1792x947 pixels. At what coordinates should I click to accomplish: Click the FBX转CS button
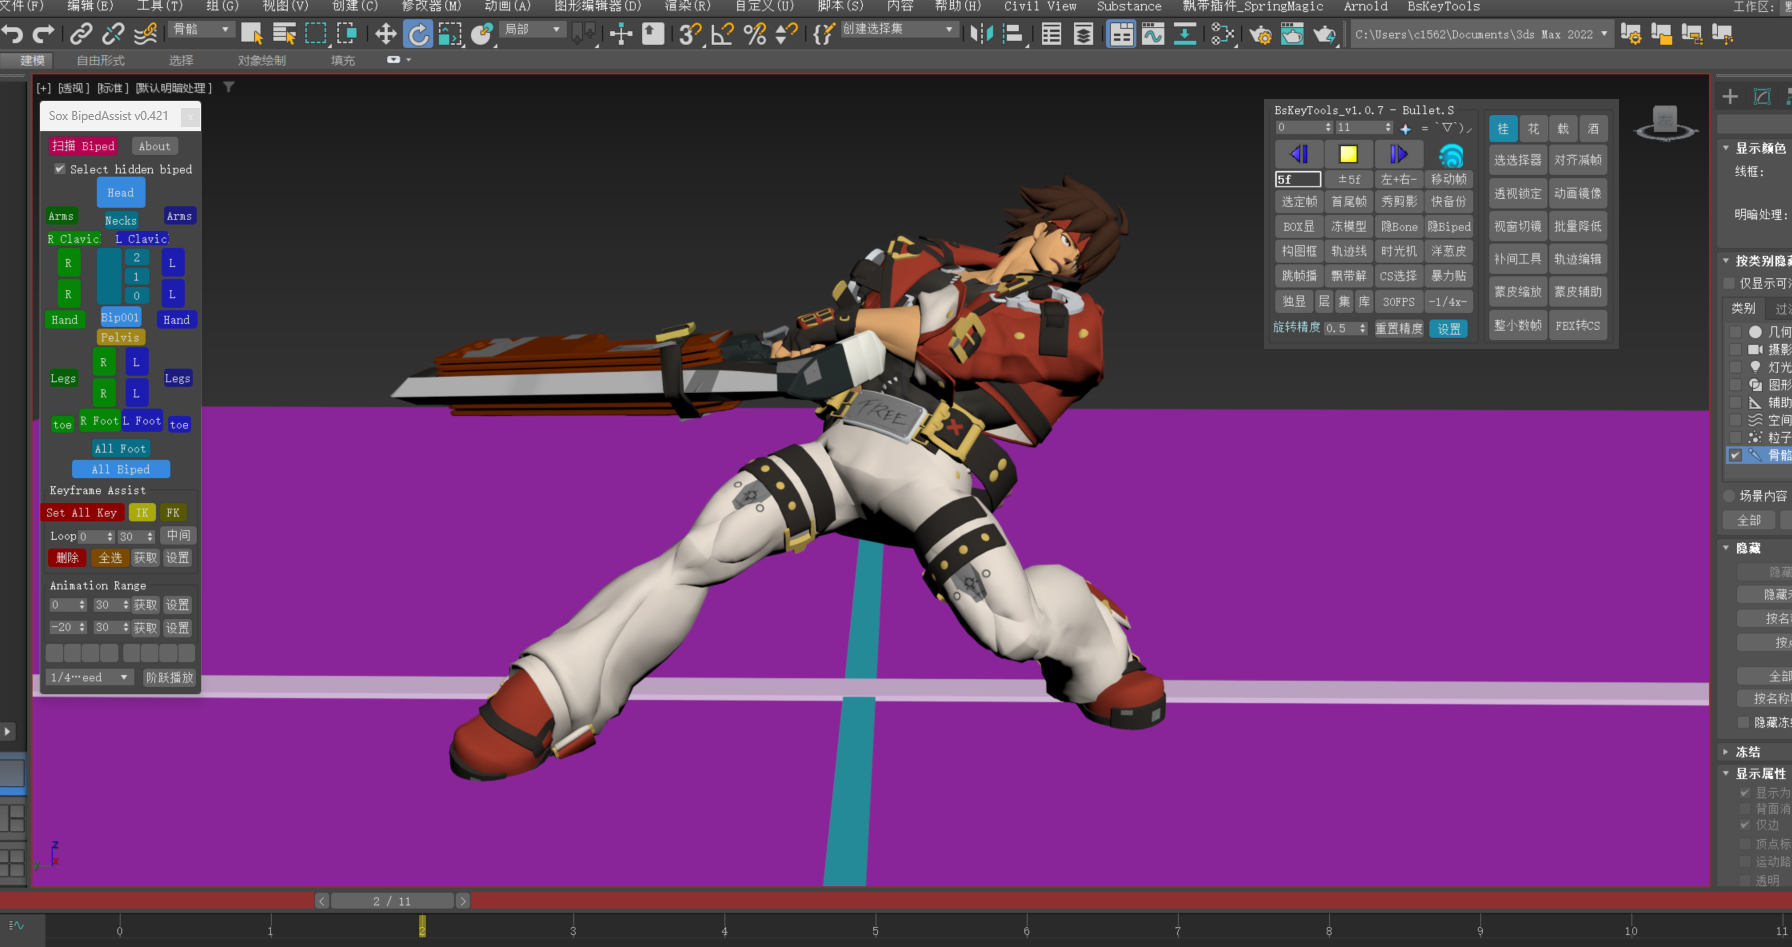pos(1578,325)
